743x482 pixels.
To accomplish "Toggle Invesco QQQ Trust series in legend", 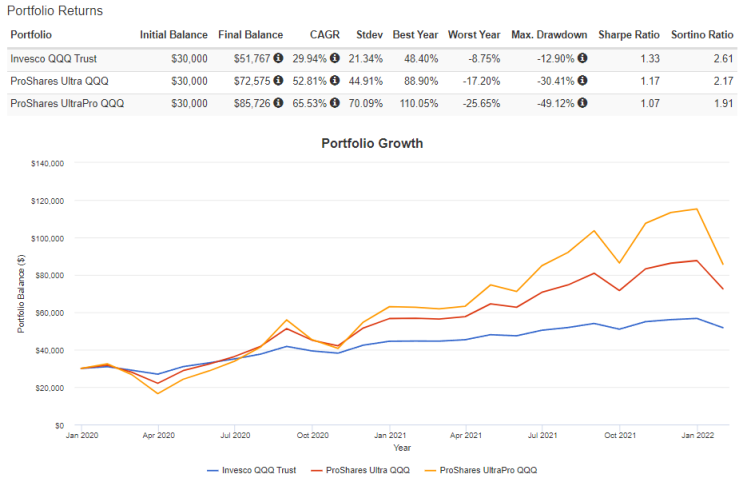I will point(252,470).
